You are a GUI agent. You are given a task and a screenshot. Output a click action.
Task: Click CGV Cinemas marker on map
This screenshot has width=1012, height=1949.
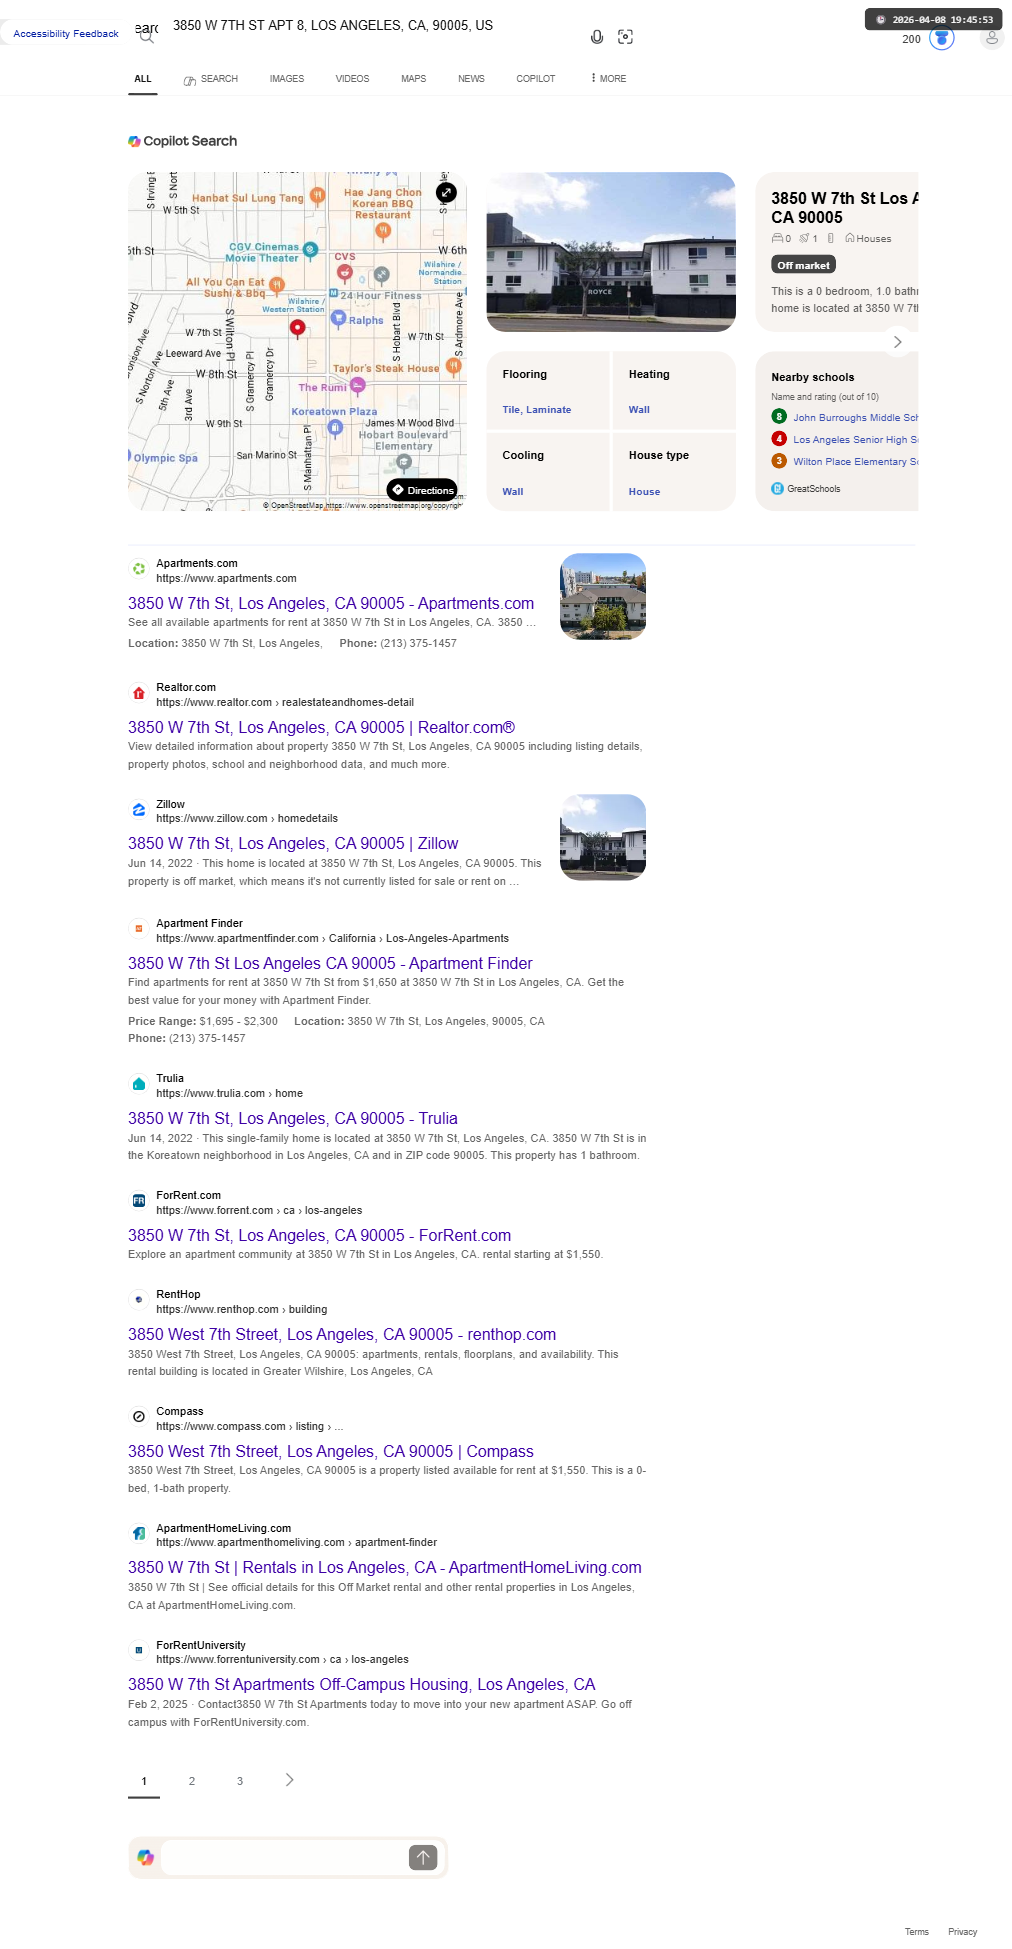tap(310, 249)
